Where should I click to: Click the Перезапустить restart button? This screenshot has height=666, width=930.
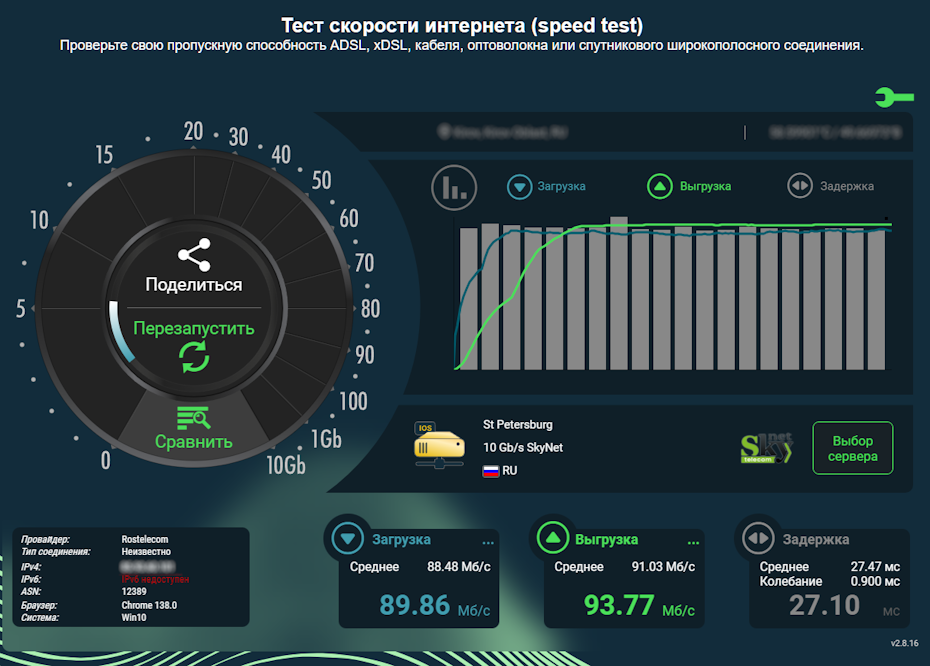tap(196, 326)
